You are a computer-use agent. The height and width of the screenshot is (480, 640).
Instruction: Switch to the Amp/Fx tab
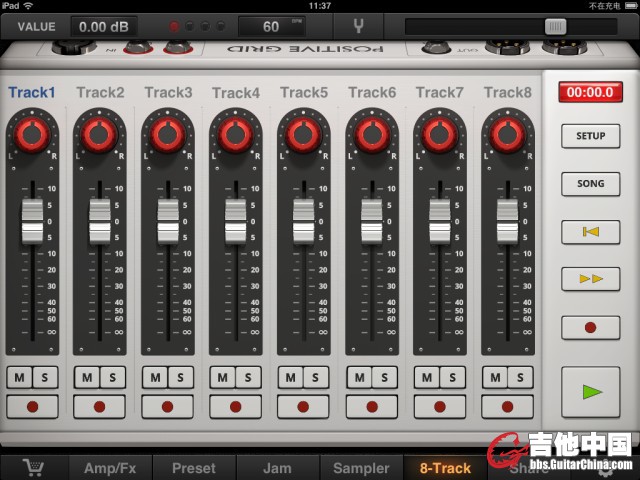pos(110,467)
